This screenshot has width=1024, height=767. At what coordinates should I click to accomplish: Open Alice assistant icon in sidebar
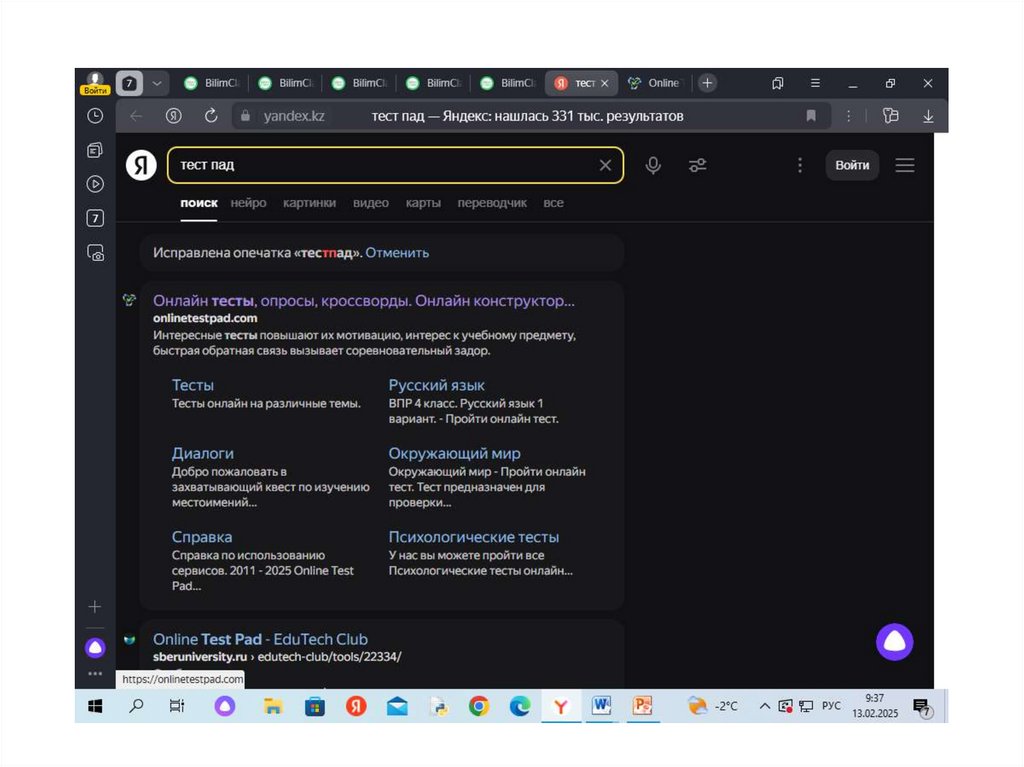point(95,648)
